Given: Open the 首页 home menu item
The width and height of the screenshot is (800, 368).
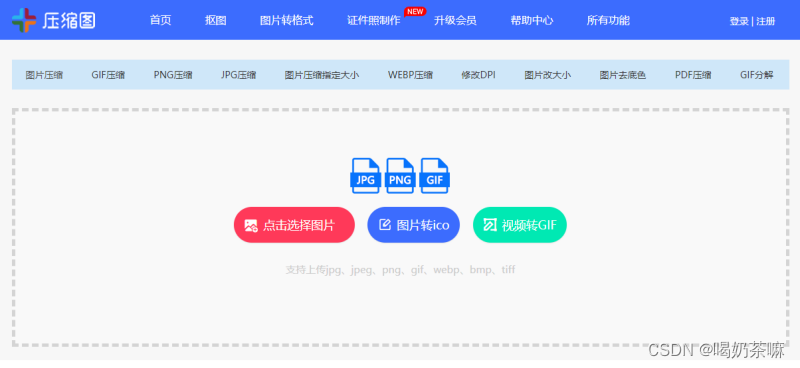Looking at the screenshot, I should tap(161, 20).
